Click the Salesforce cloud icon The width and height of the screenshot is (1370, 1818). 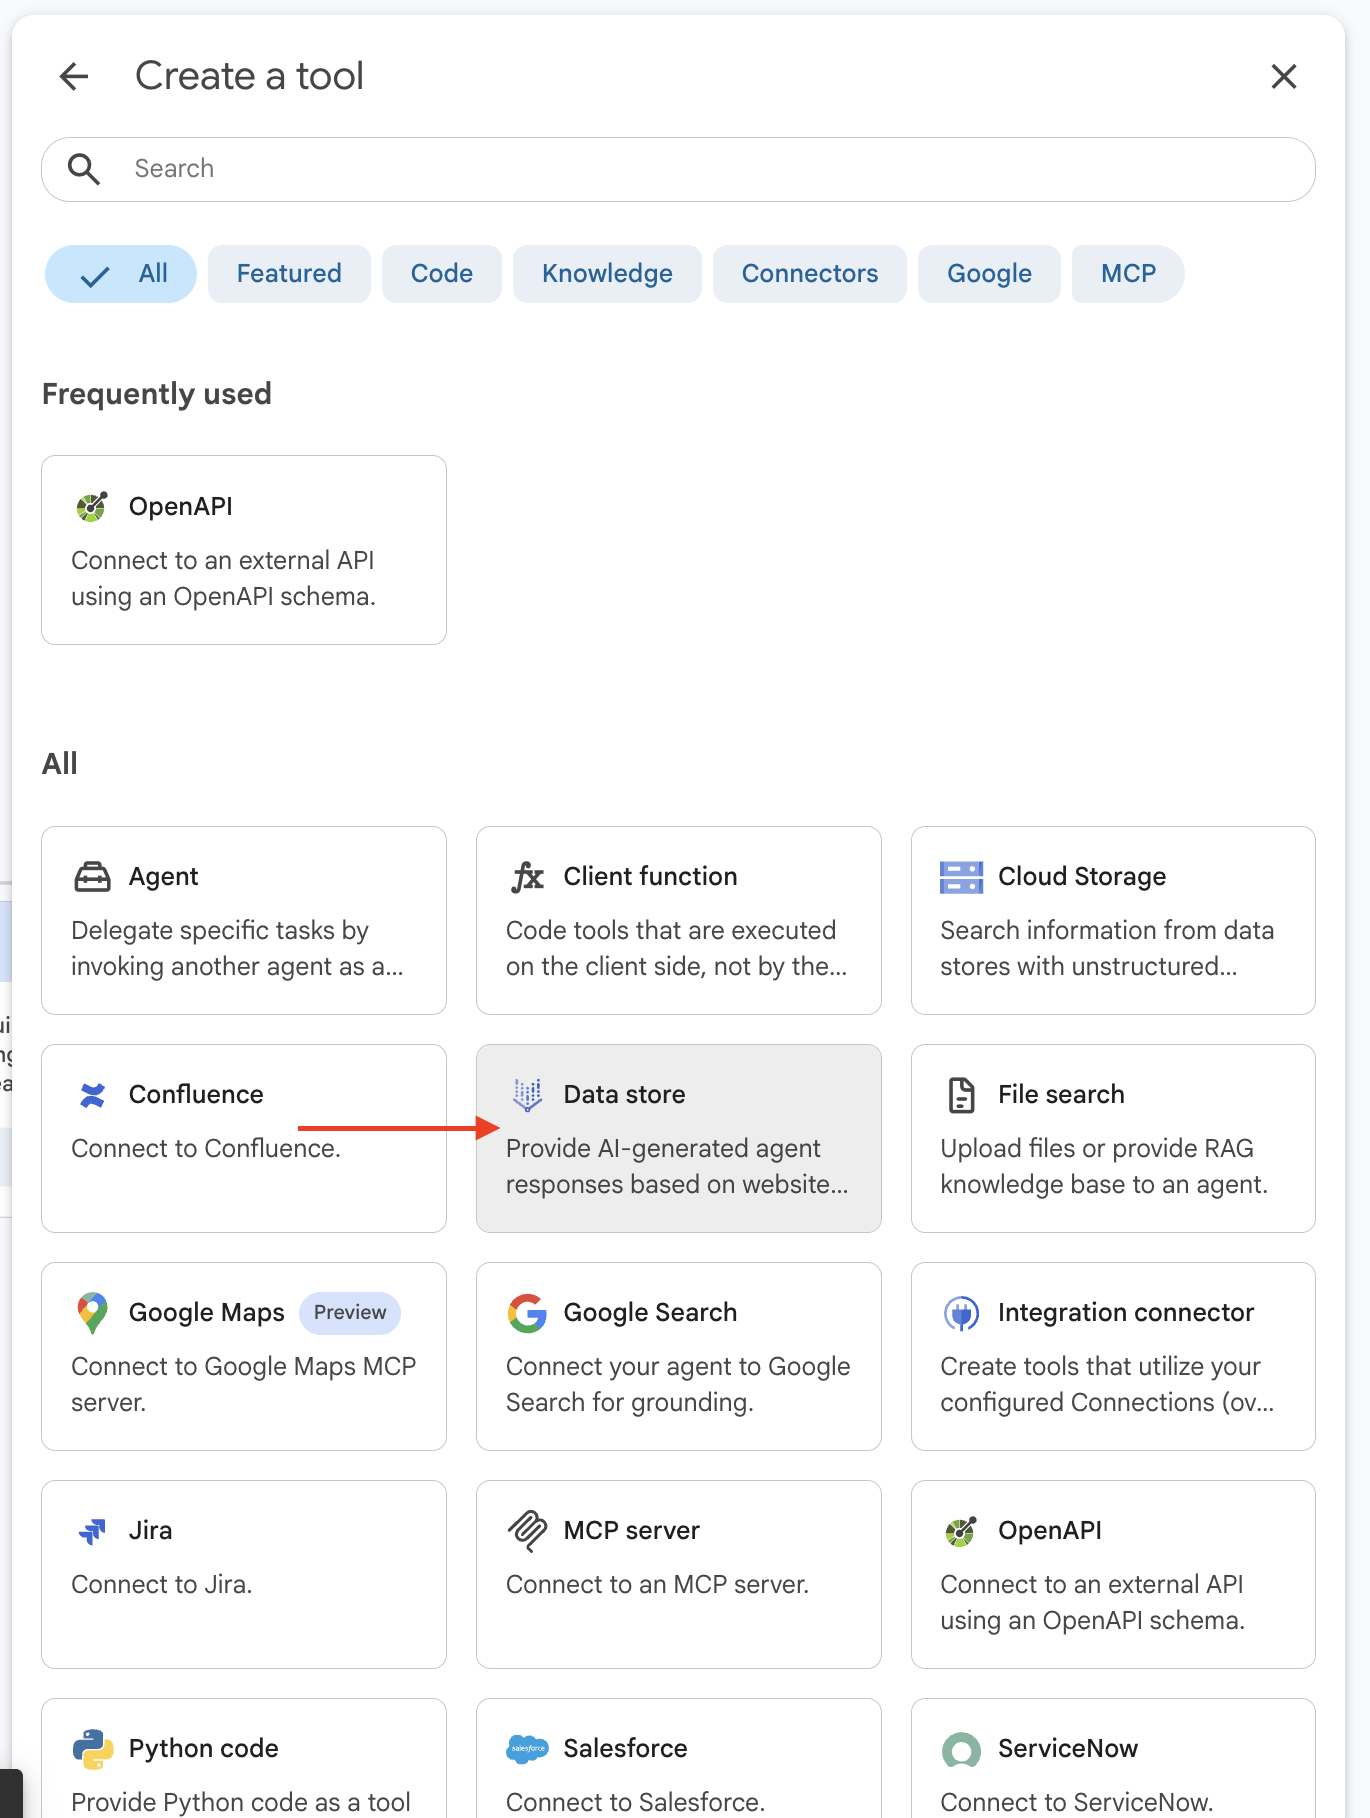point(527,1749)
